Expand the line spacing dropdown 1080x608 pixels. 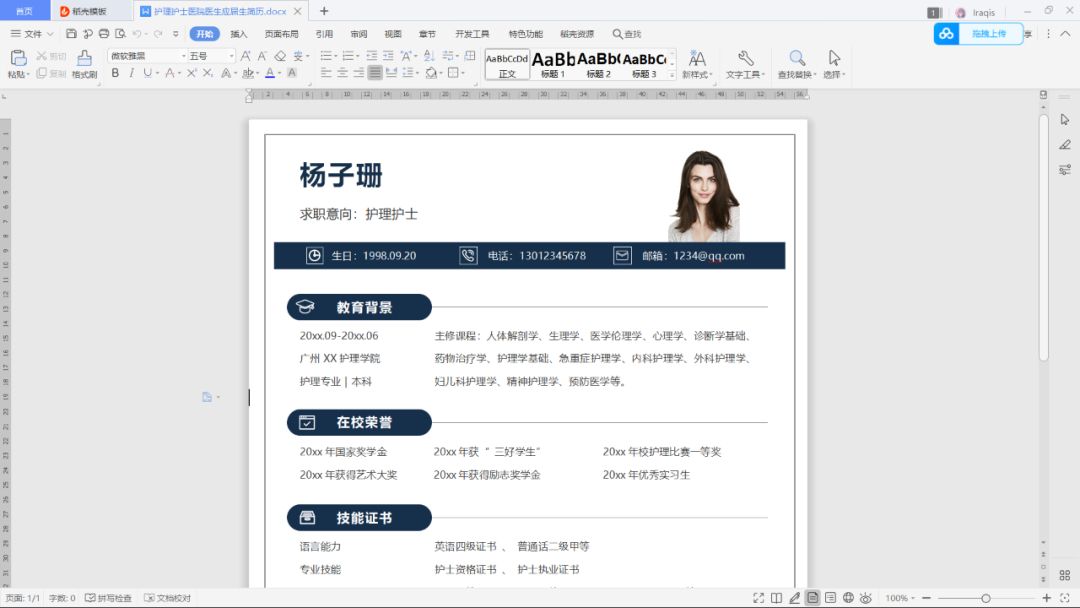(x=418, y=74)
